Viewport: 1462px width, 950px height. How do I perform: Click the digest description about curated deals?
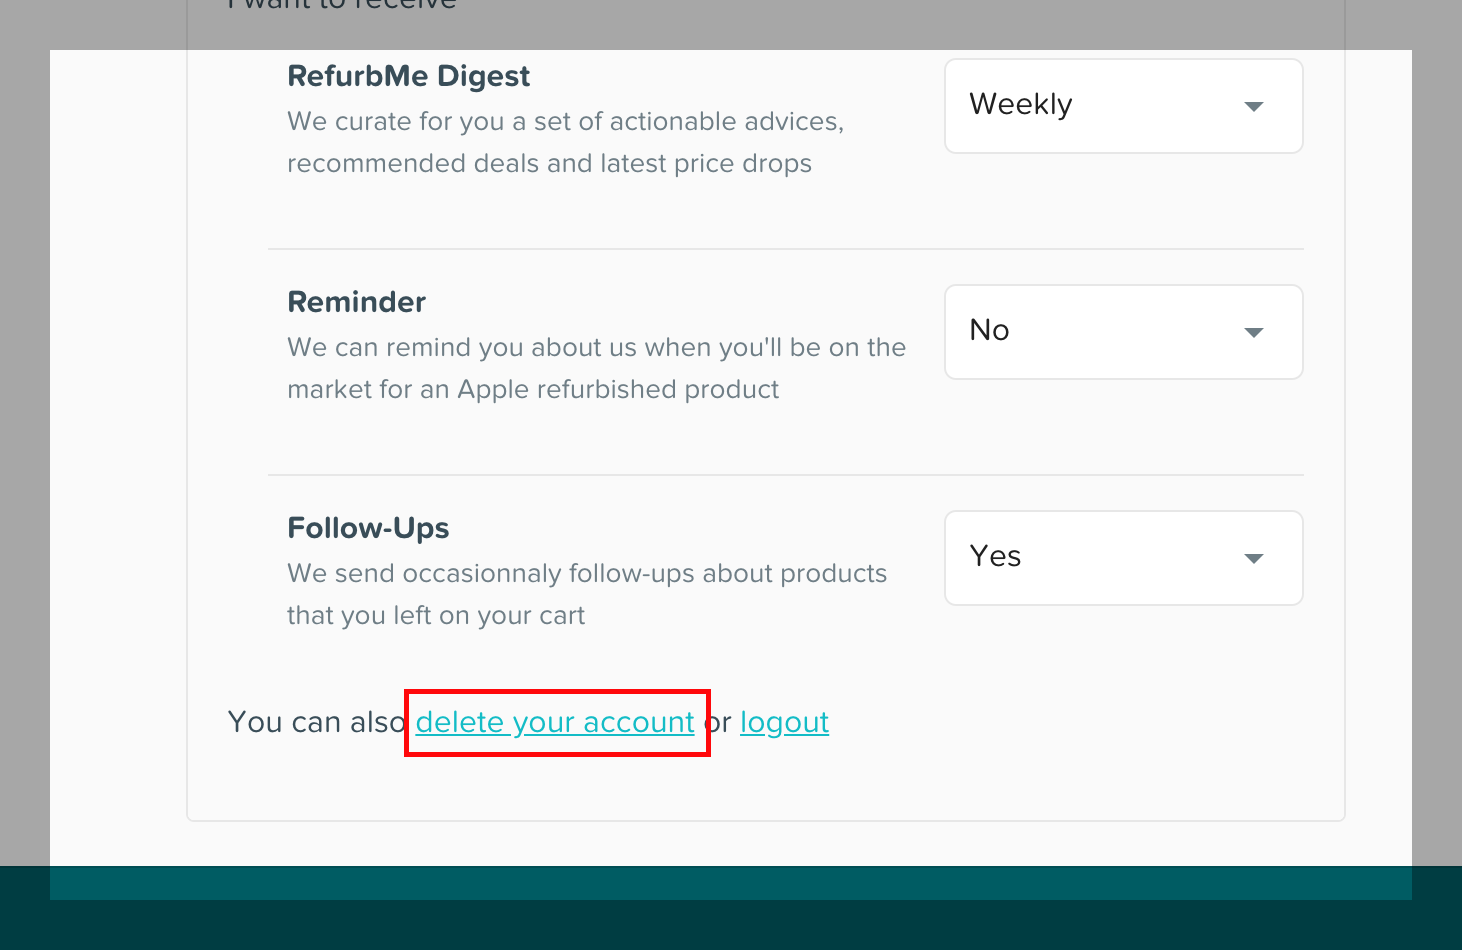click(x=565, y=142)
